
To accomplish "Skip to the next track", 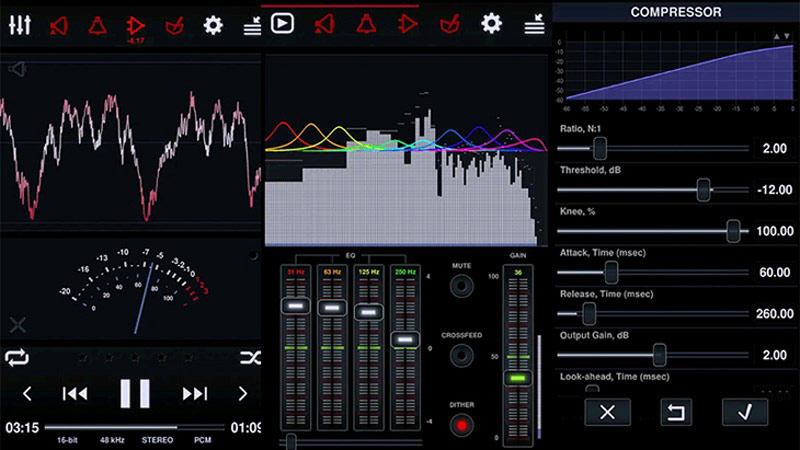I will [x=194, y=393].
